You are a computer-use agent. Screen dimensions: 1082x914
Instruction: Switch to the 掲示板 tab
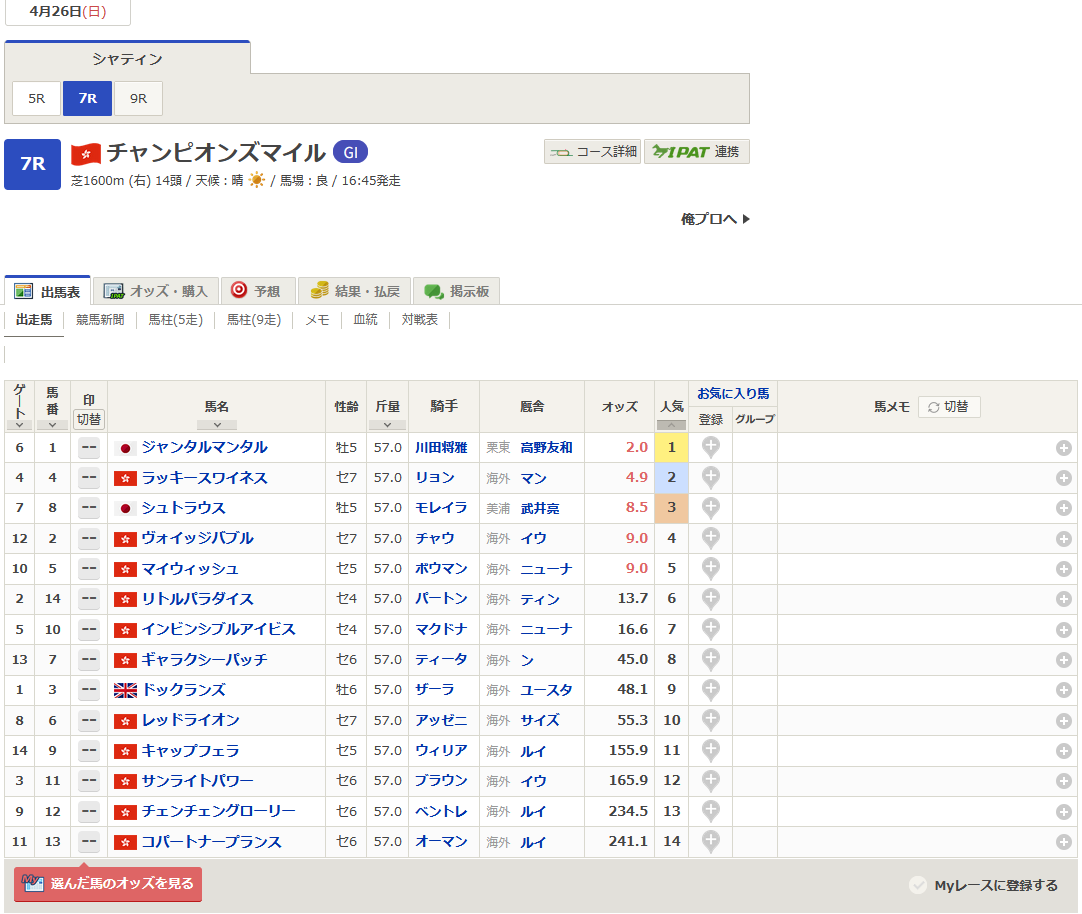[x=456, y=291]
